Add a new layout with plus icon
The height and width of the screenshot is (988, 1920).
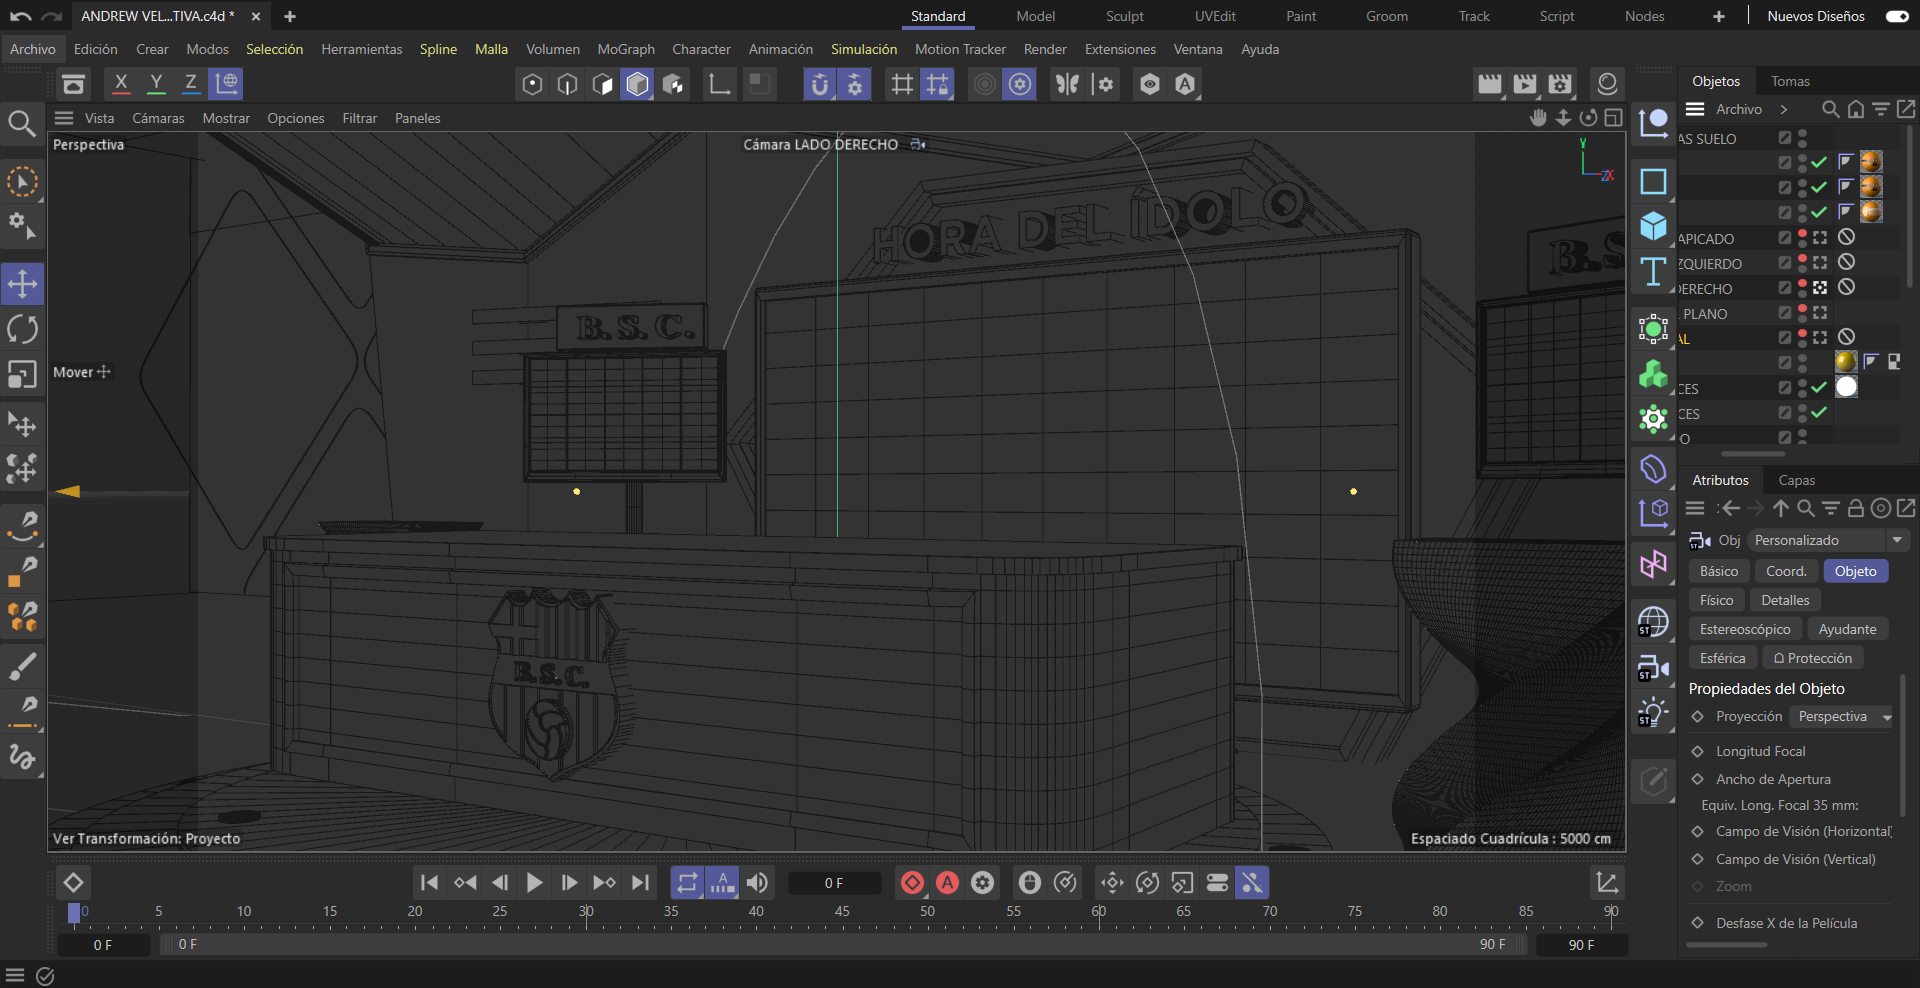(1718, 16)
